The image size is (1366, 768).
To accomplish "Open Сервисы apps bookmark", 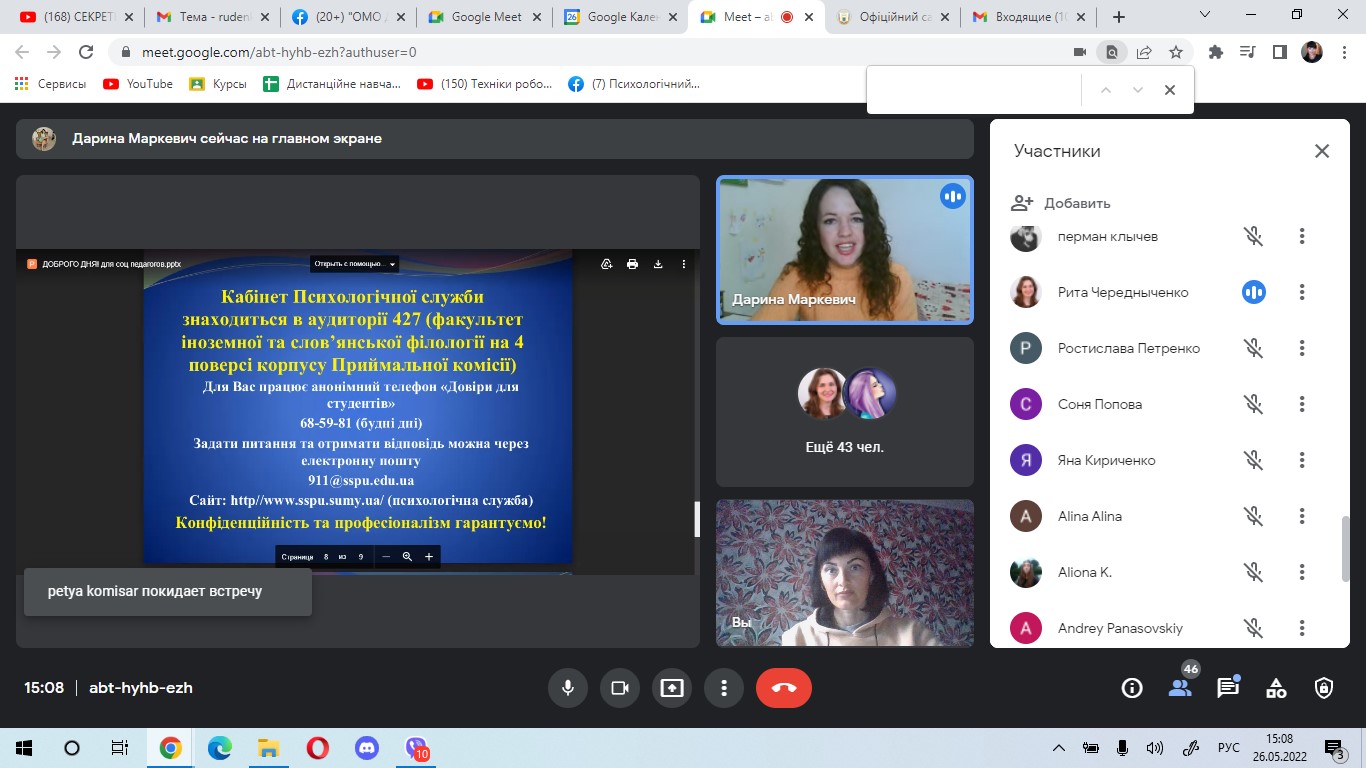I will [x=51, y=84].
